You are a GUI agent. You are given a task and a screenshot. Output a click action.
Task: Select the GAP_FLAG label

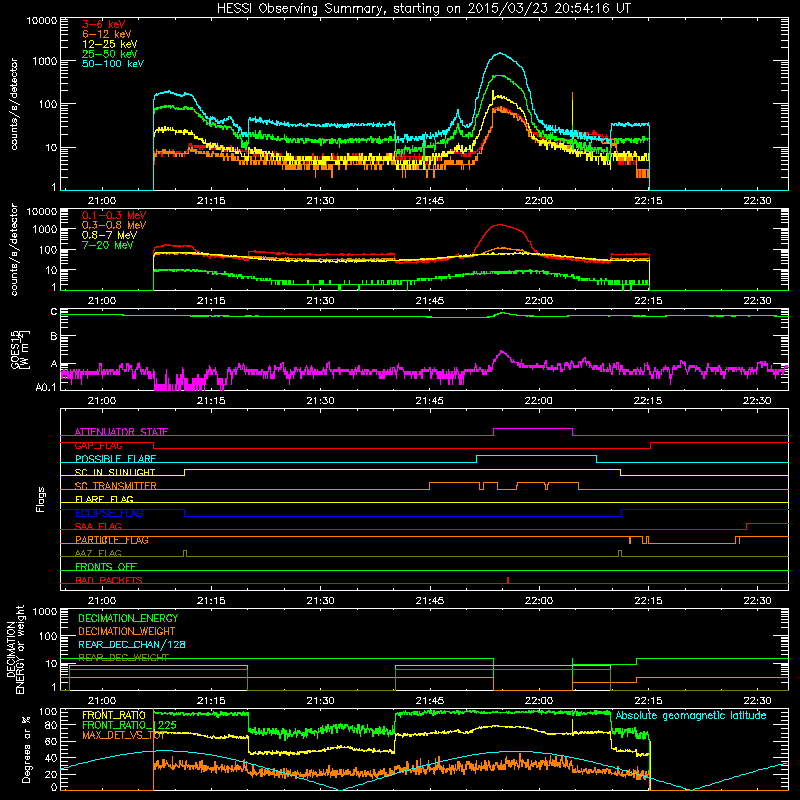(98, 445)
